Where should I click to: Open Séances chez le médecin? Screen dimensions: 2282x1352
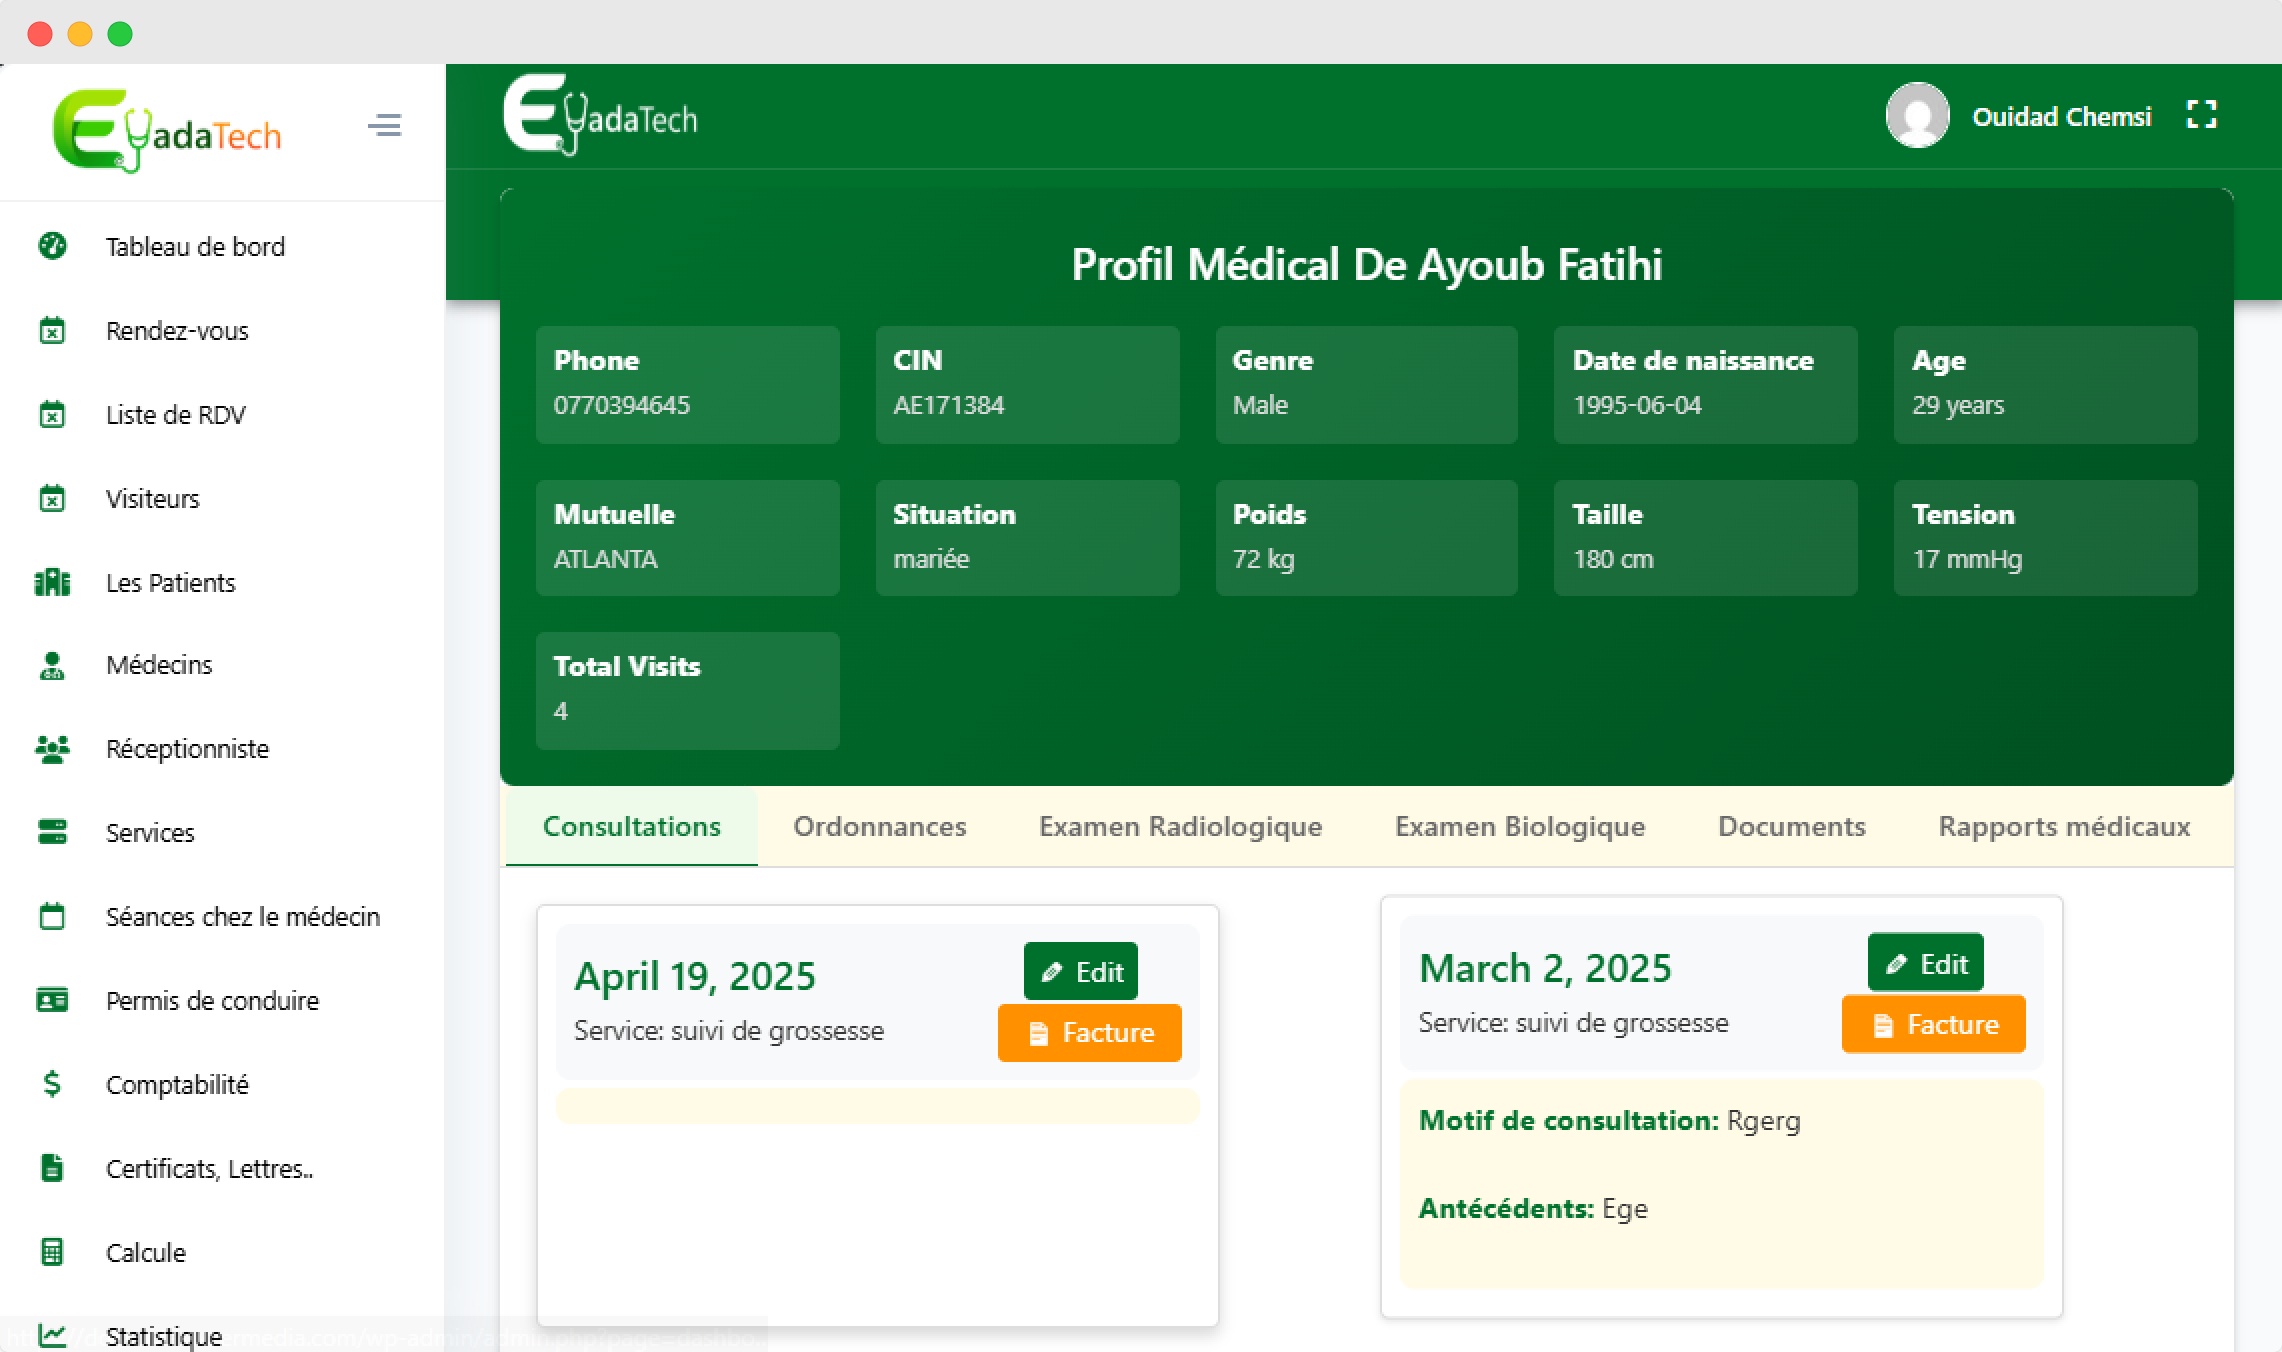click(x=243, y=917)
